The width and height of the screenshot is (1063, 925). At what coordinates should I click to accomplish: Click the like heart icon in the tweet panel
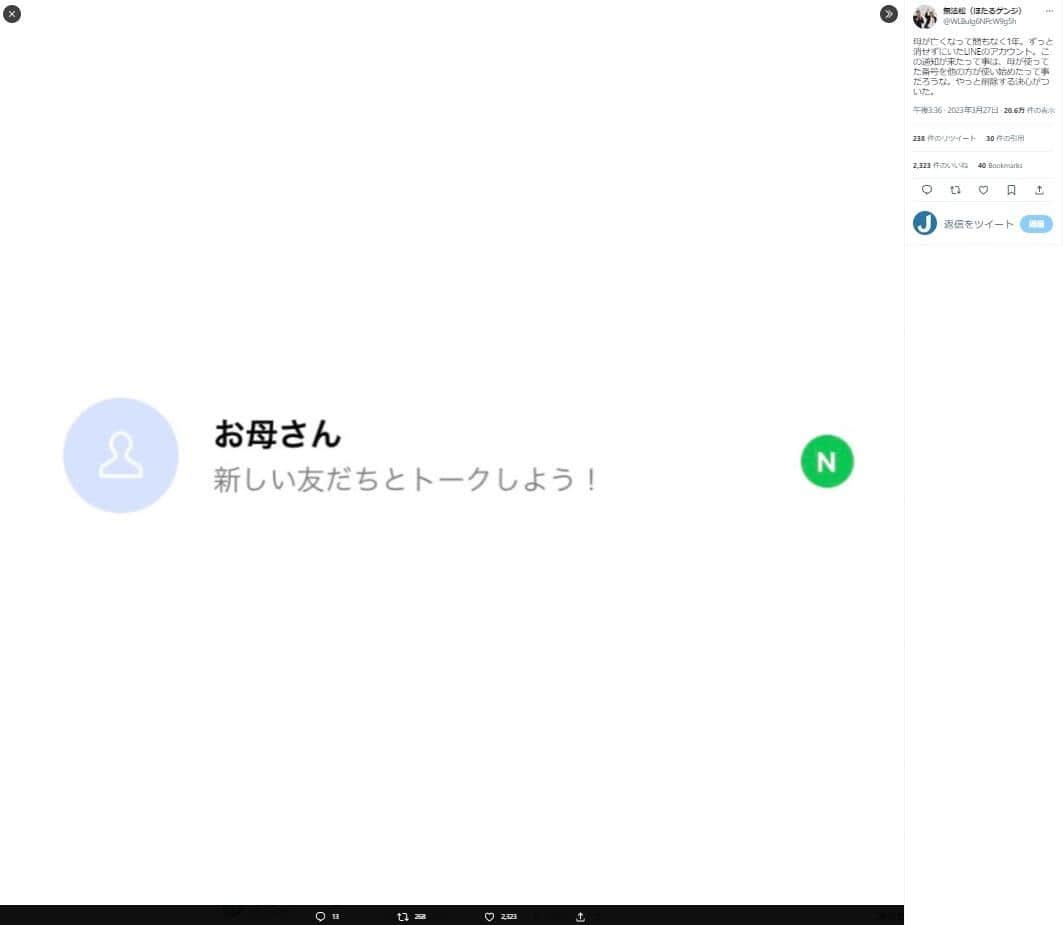pos(983,190)
